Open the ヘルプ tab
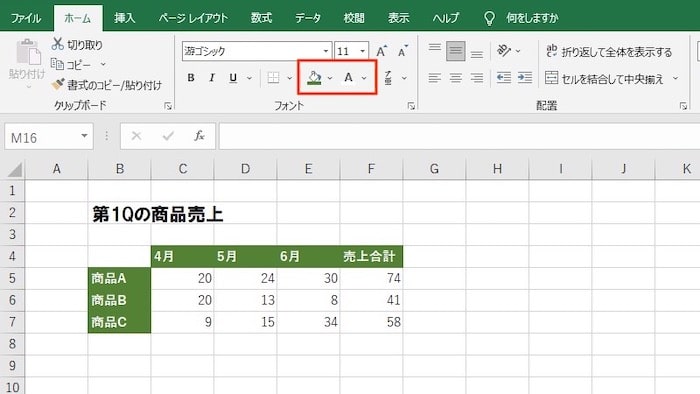The height and width of the screenshot is (394, 700). tap(446, 18)
